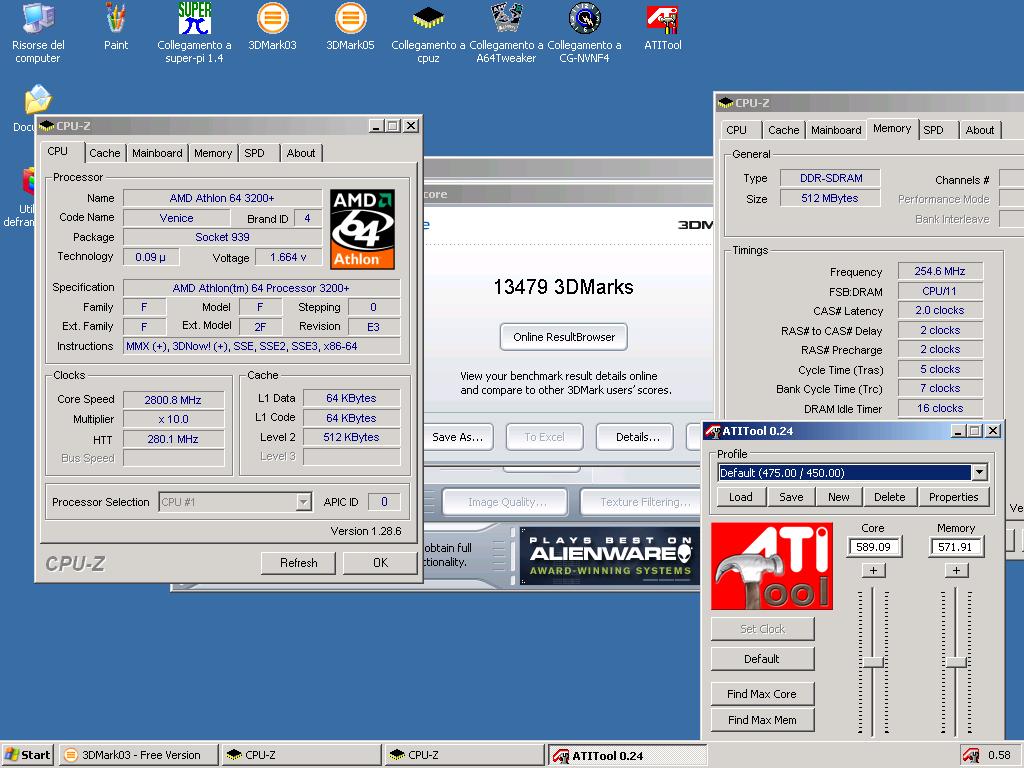Launch the 3DMark03 desktop icon
Image resolution: width=1024 pixels, height=768 pixels.
pyautogui.click(x=272, y=27)
